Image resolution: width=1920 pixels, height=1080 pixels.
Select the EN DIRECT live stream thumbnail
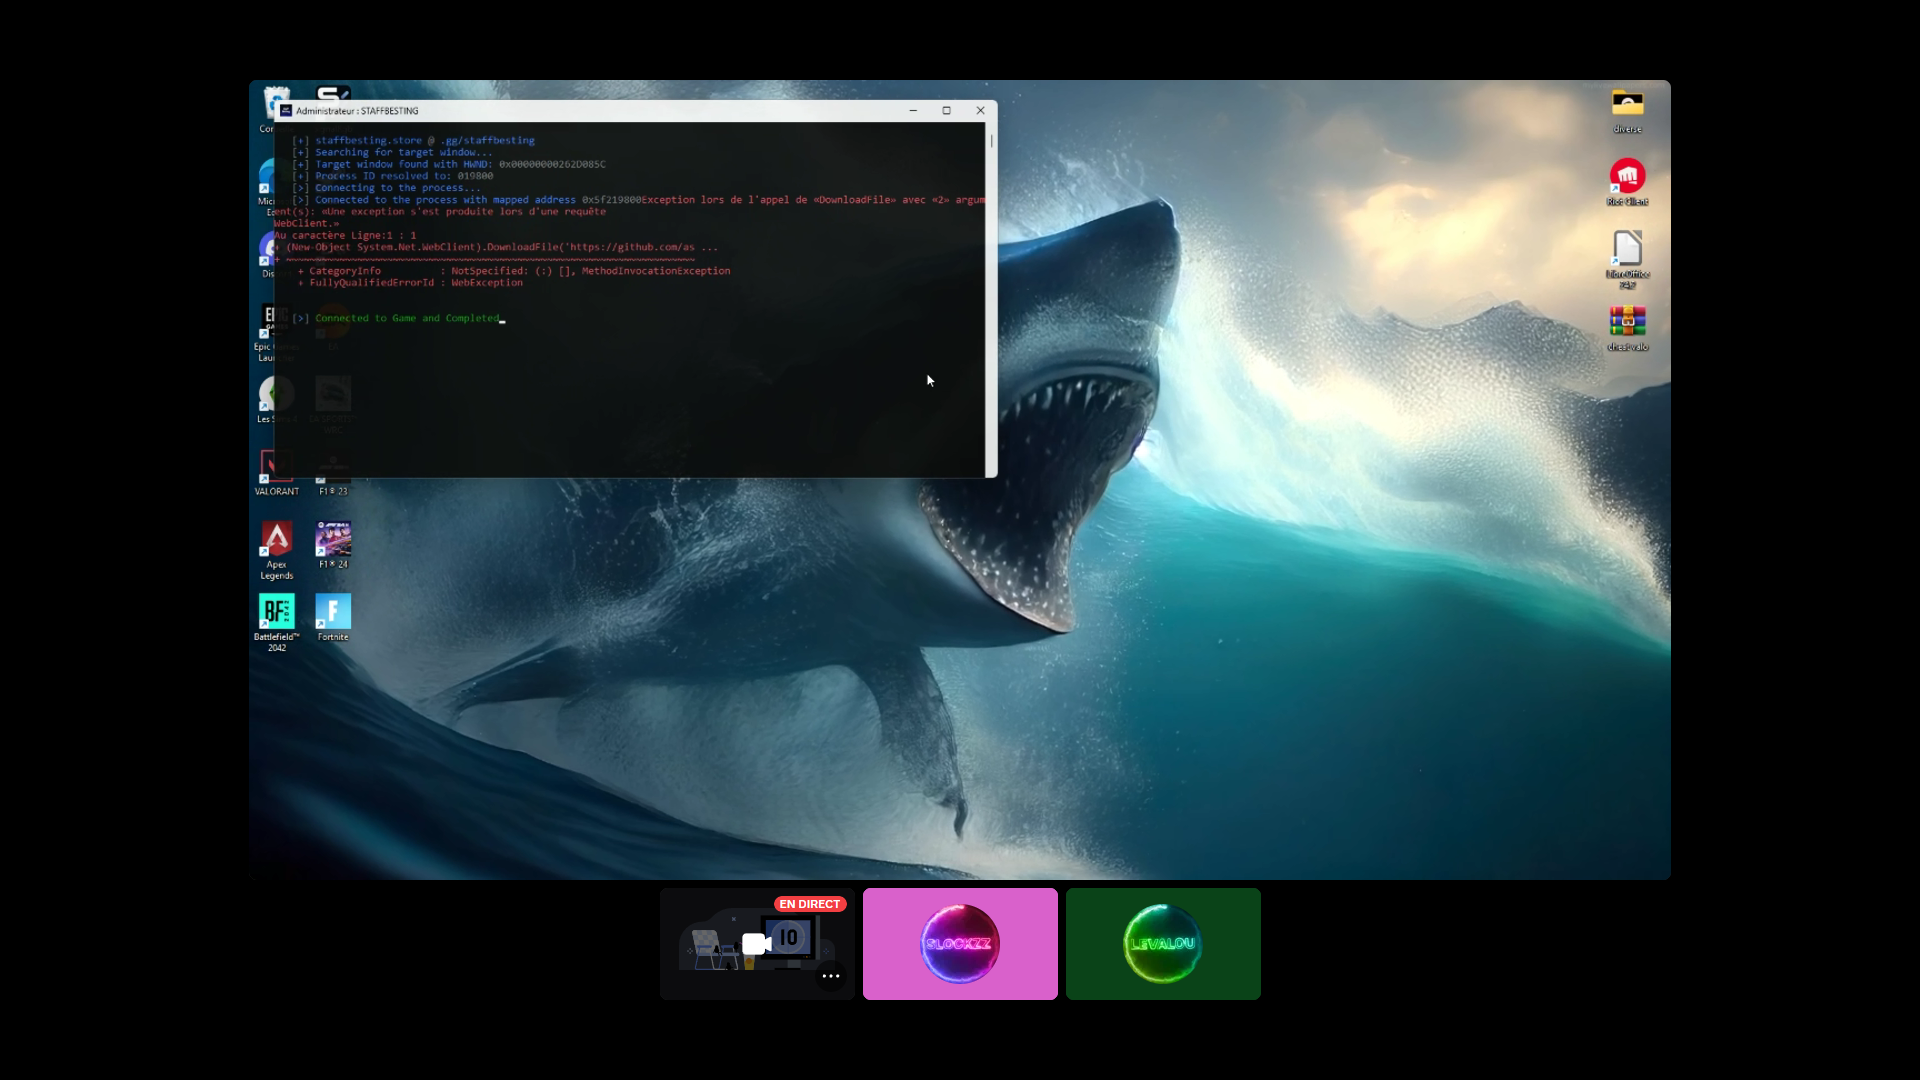pos(757,944)
